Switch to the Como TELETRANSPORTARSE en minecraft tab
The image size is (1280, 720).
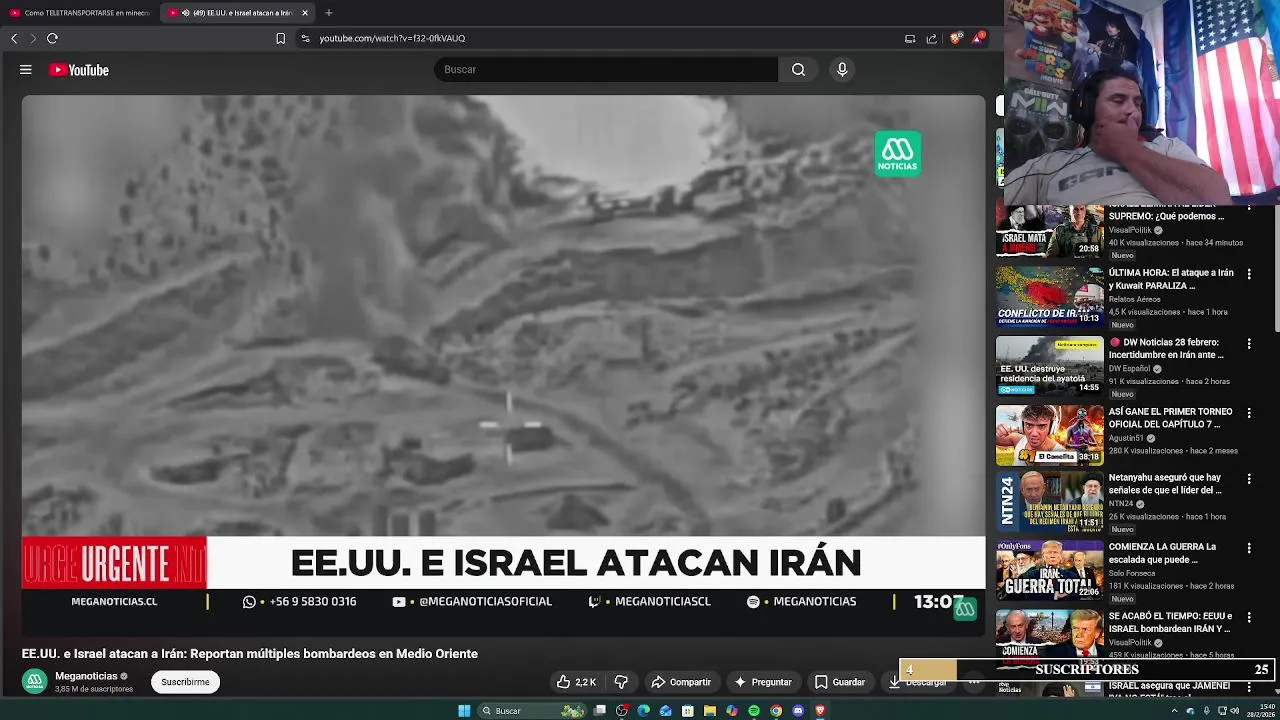point(80,13)
